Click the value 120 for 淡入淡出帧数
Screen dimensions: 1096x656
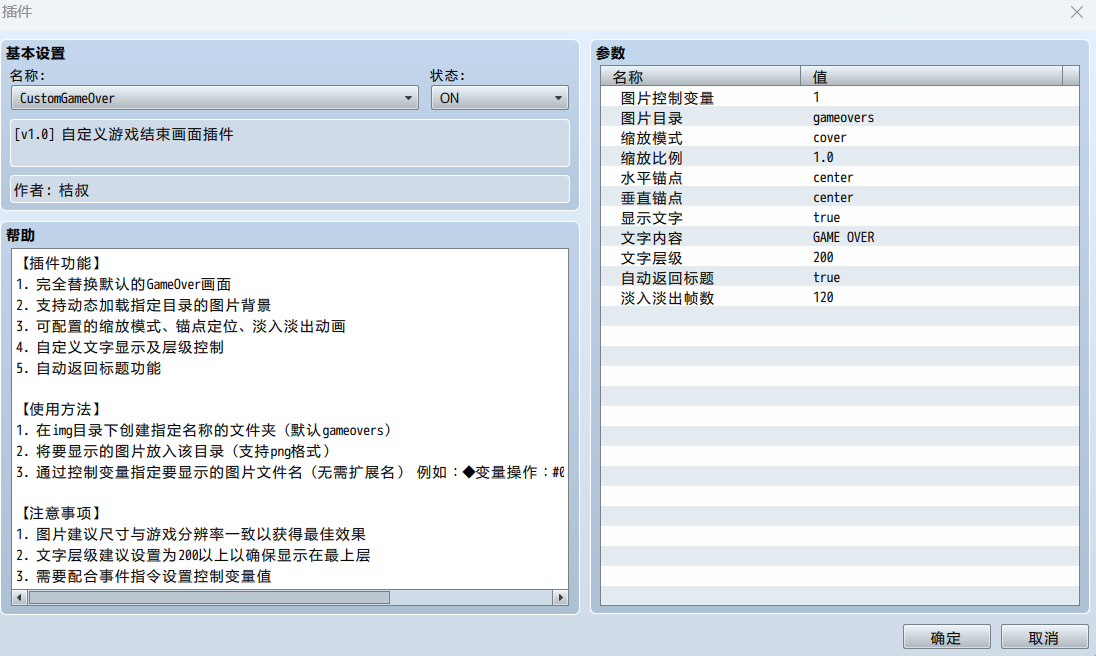coord(823,297)
